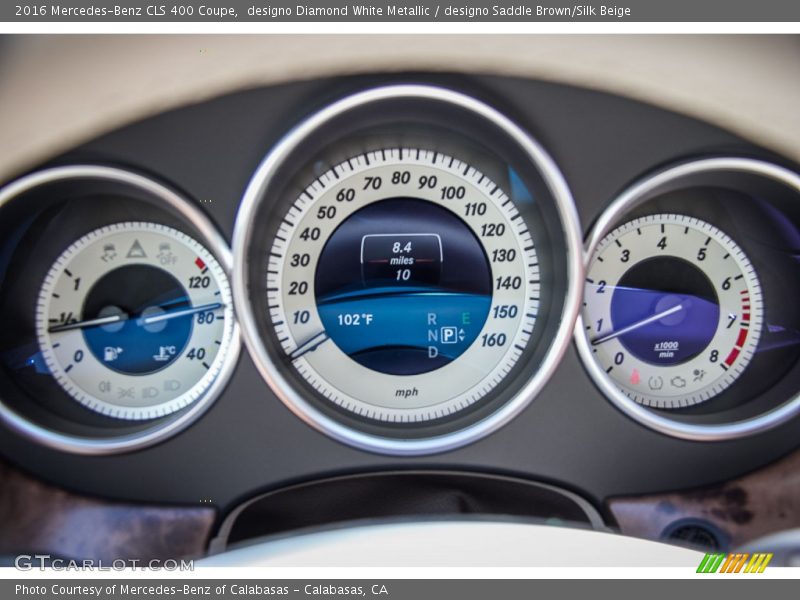The height and width of the screenshot is (600, 800).
Task: Click the gear selector up/down arrows
Action: (462, 335)
